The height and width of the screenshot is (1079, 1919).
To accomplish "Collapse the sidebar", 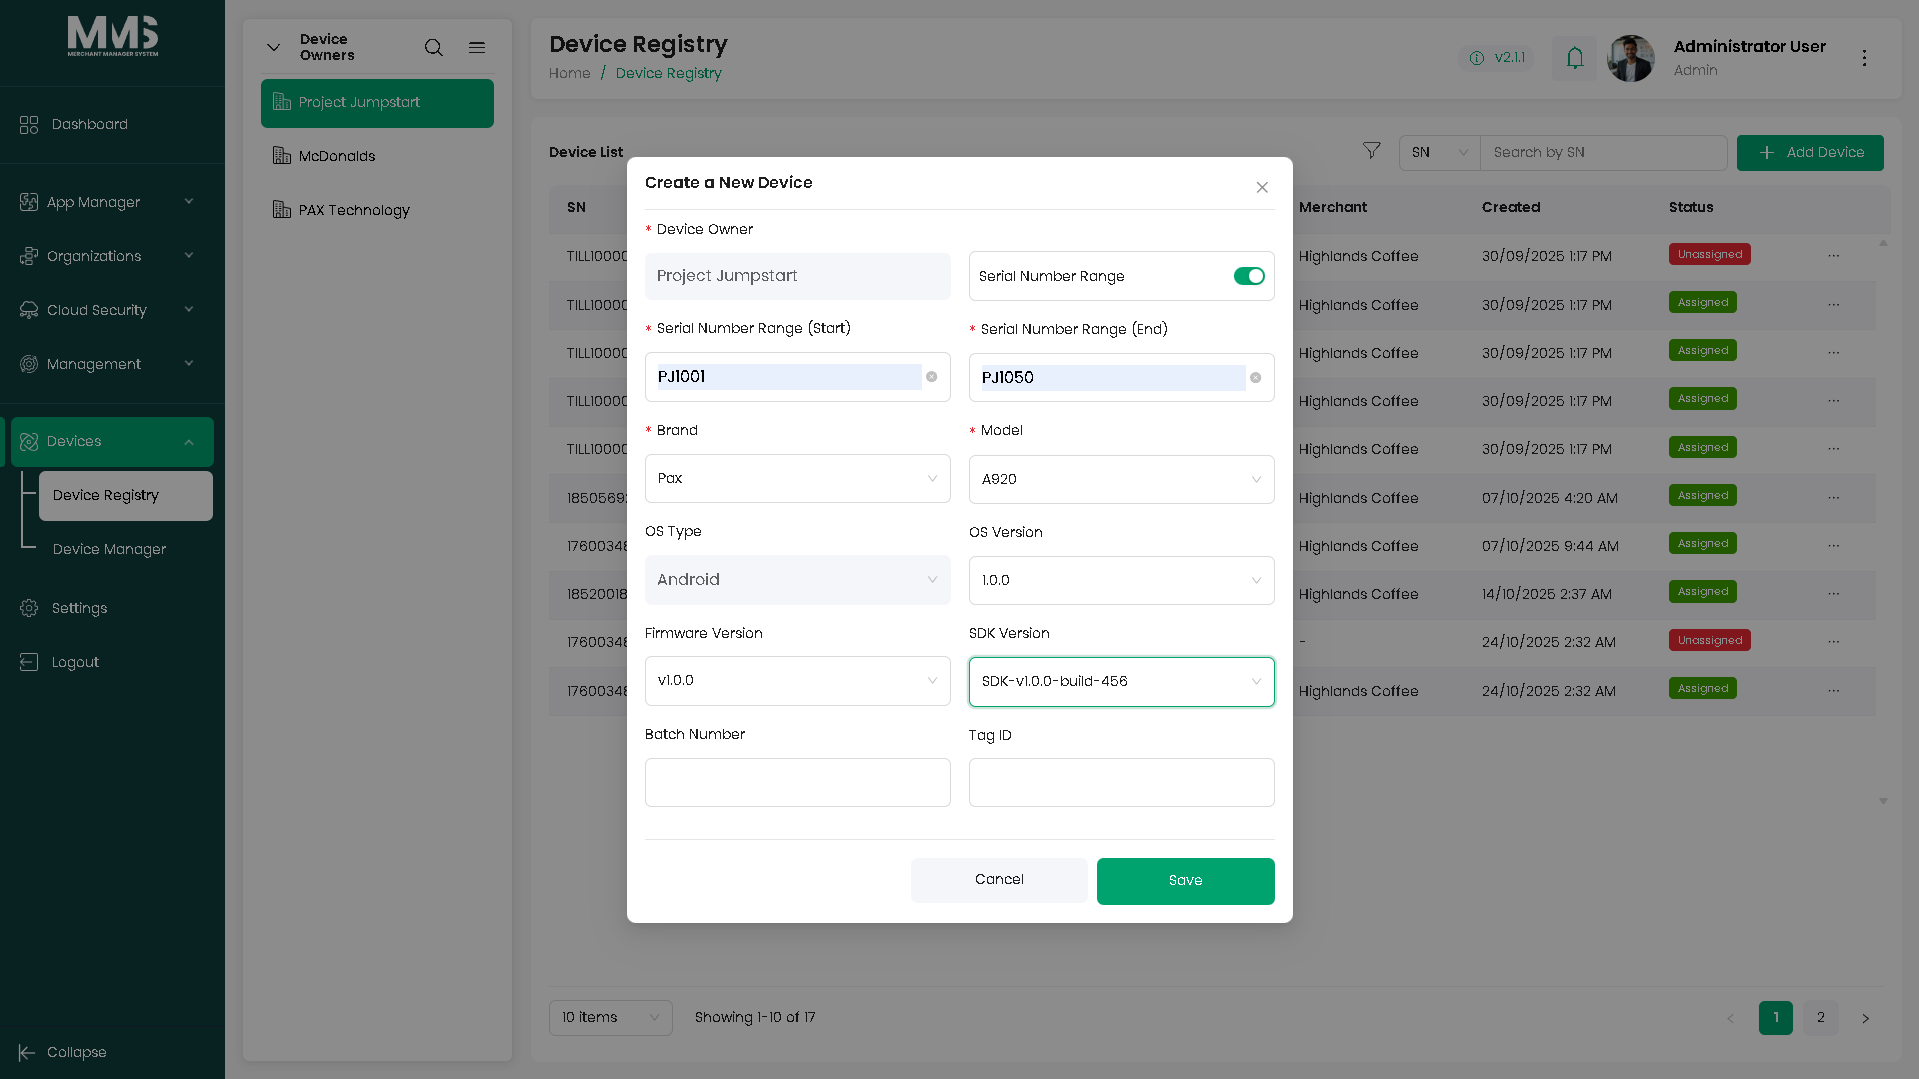I will [x=63, y=1052].
